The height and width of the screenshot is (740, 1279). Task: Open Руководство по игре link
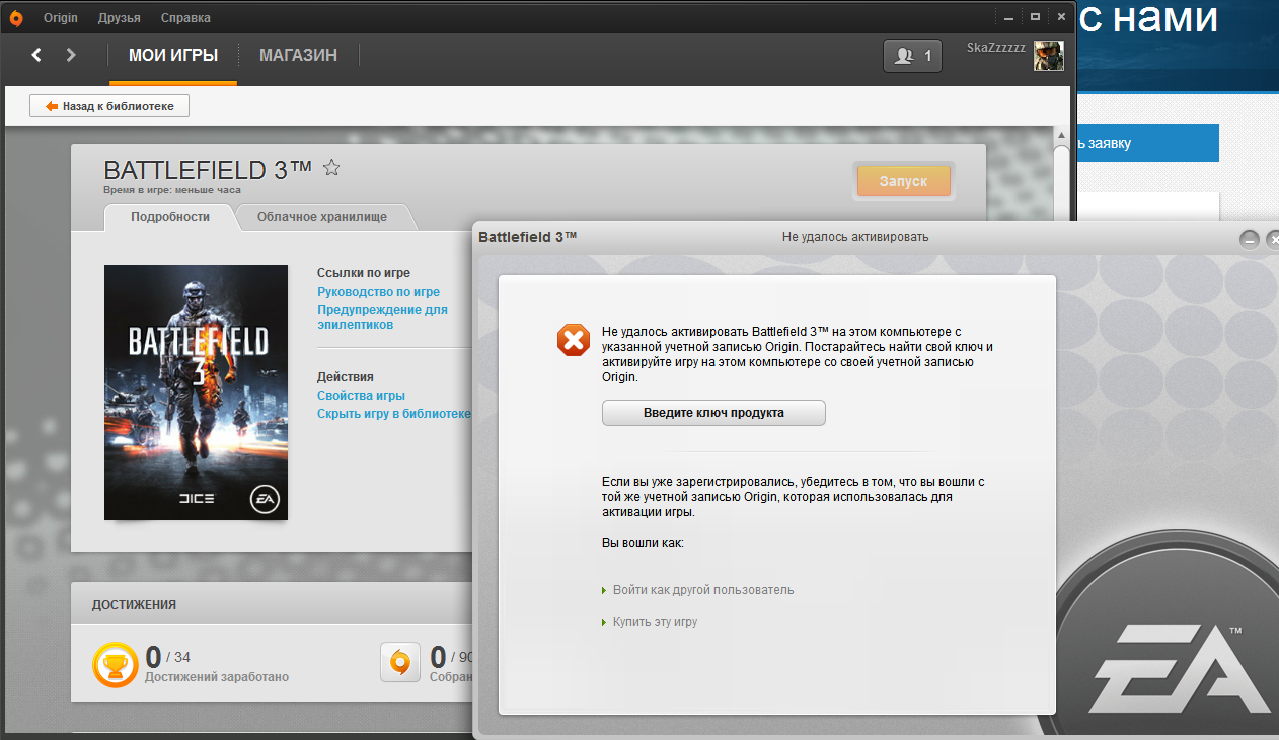click(379, 292)
